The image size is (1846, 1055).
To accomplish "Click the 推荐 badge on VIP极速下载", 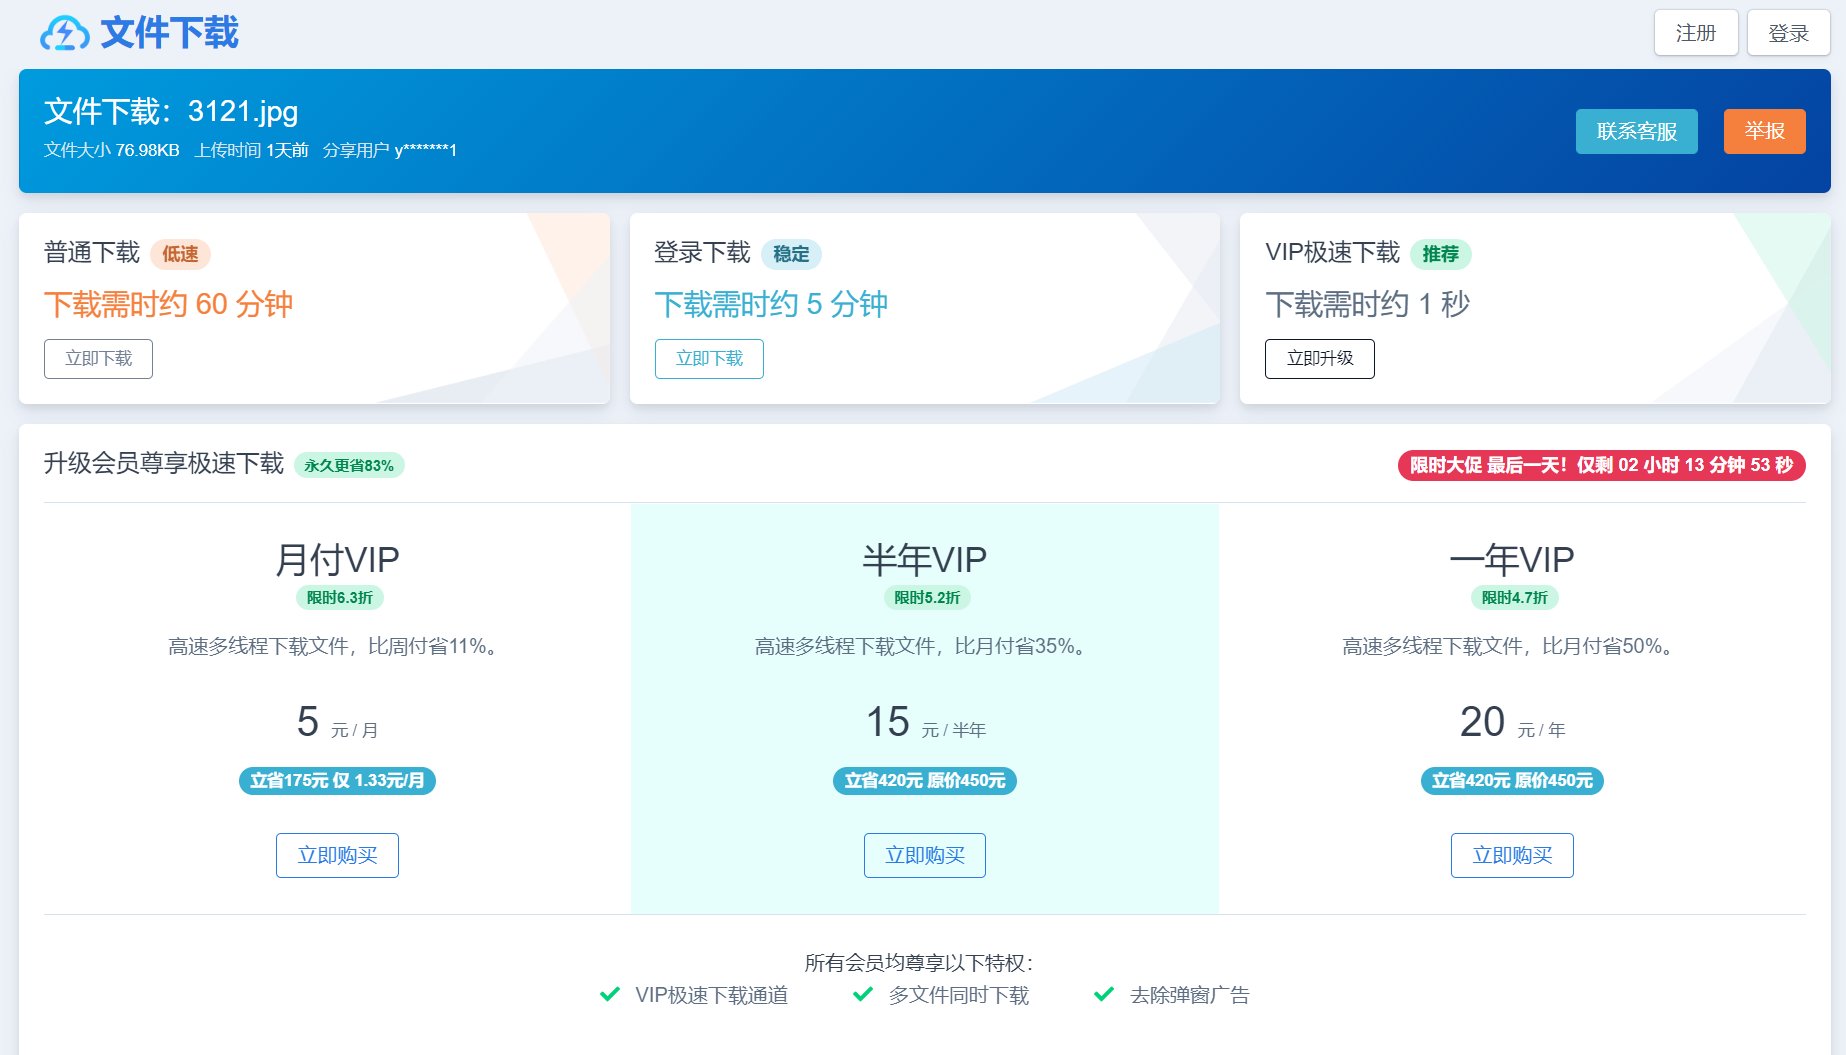I will click(x=1440, y=254).
